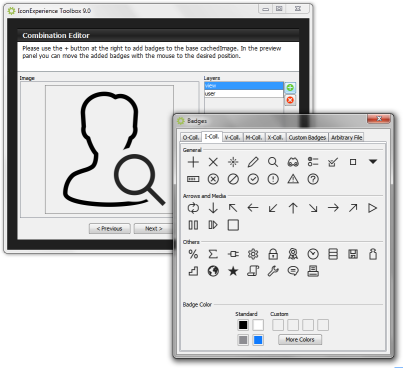The width and height of the screenshot is (403, 368).
Task: Switch to the V-Coll. tab
Action: [x=232, y=137]
